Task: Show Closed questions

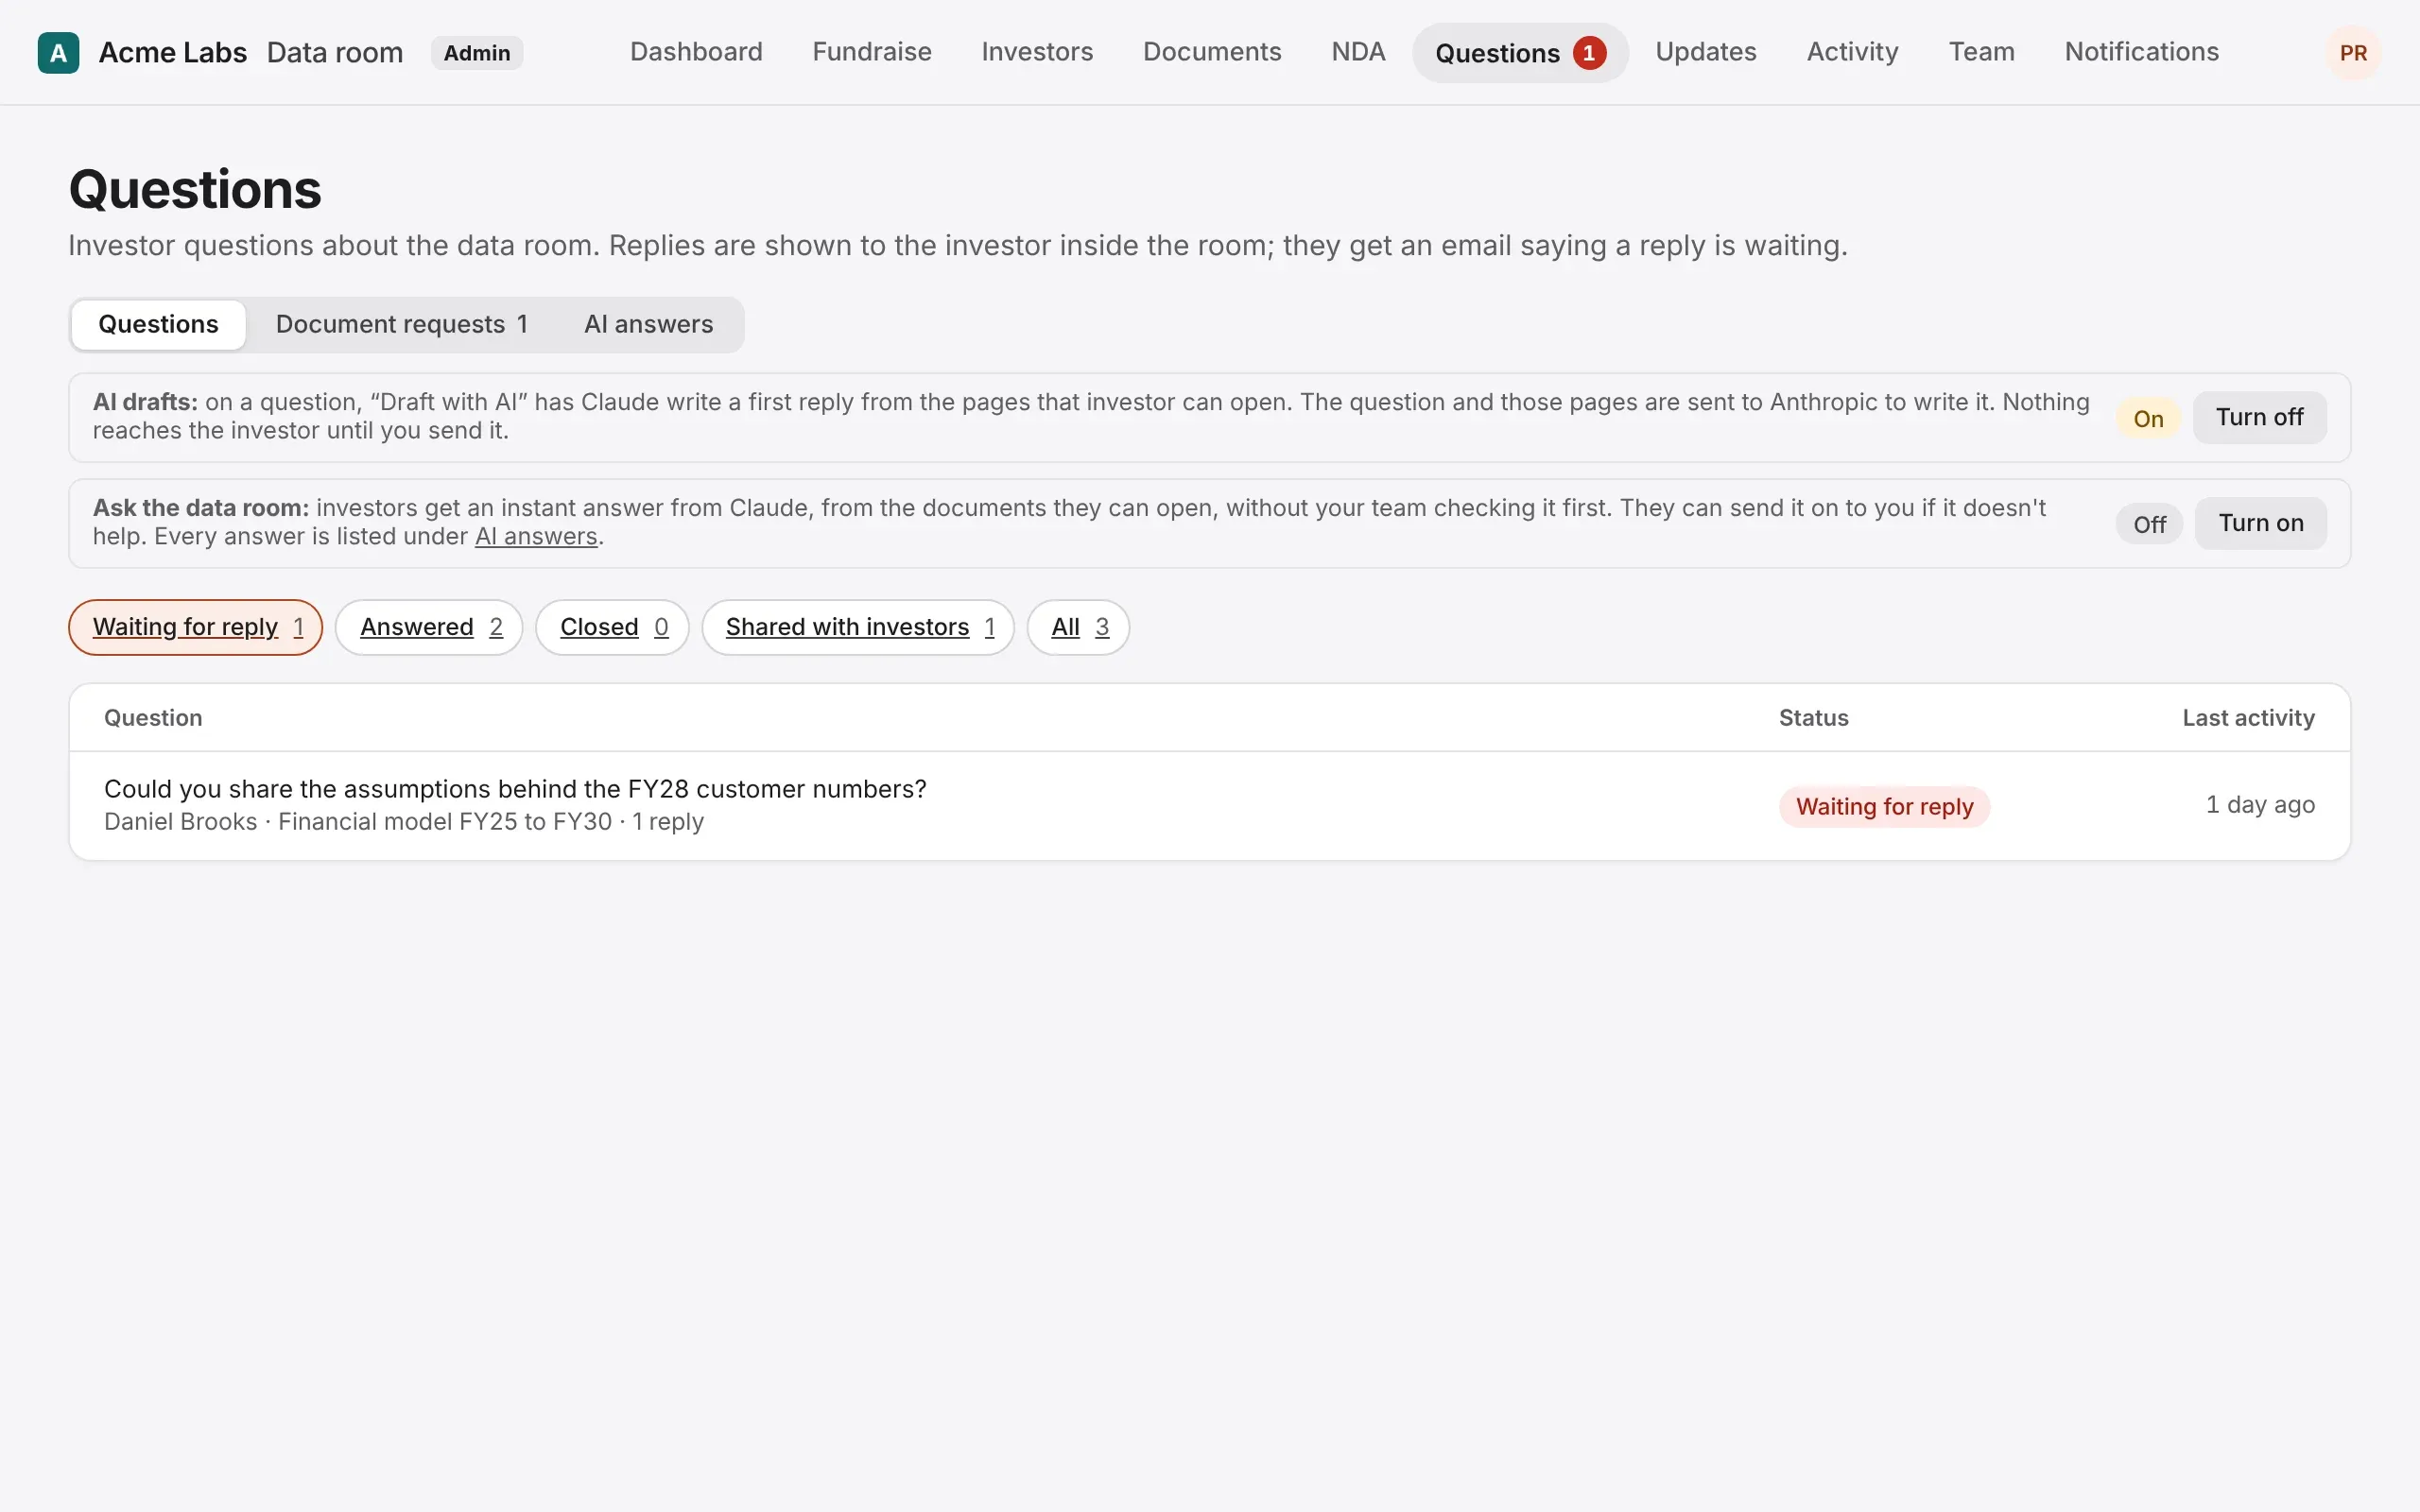Action: [612, 627]
